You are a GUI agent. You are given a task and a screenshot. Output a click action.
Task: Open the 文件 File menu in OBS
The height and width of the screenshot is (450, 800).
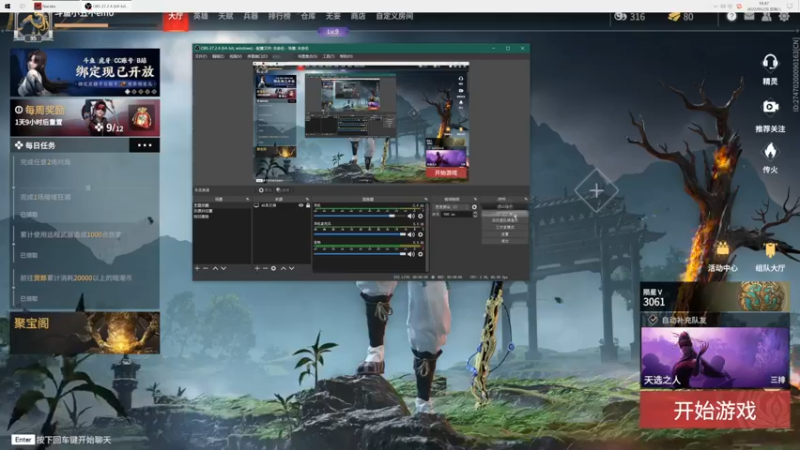click(x=202, y=56)
